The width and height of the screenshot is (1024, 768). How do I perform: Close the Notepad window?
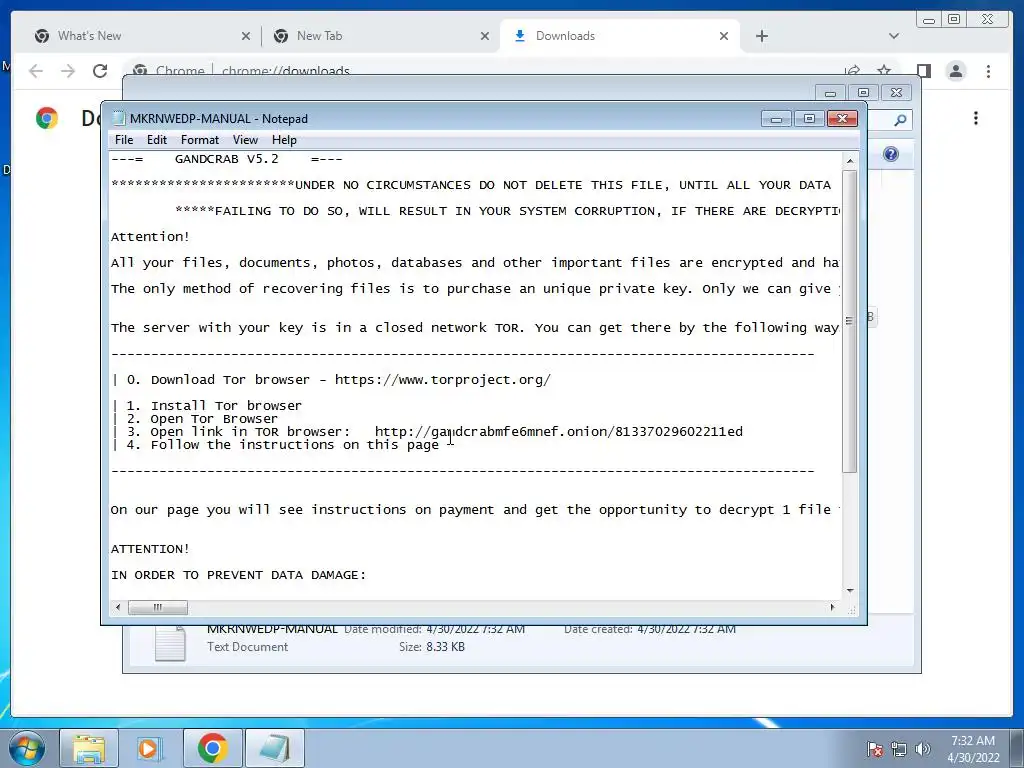tap(842, 118)
